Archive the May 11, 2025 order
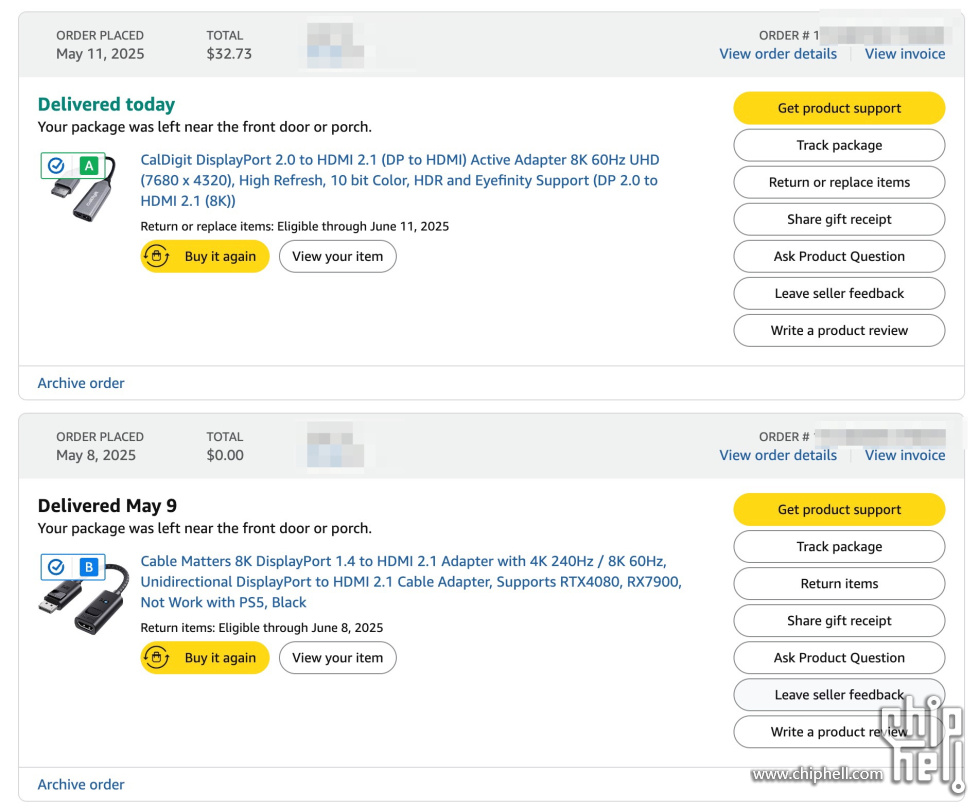This screenshot has width=979, height=809. coord(81,383)
